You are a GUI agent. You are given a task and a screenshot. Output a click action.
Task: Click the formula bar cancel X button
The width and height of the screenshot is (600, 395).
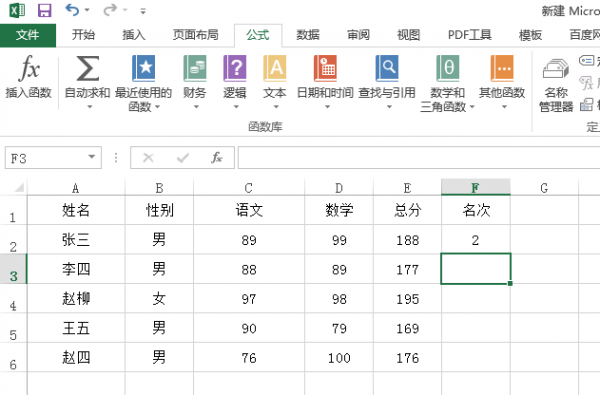(148, 157)
